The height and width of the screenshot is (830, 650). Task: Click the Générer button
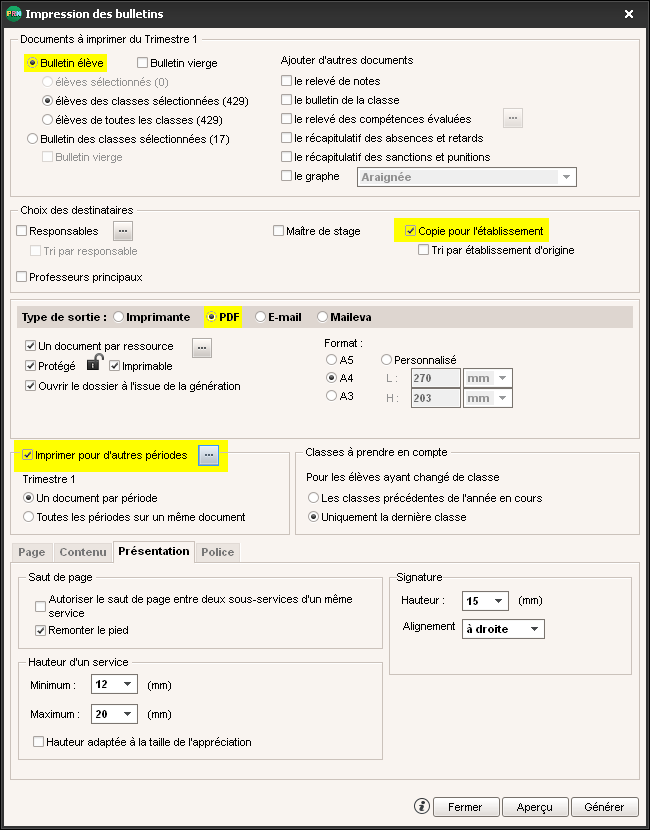coord(604,807)
